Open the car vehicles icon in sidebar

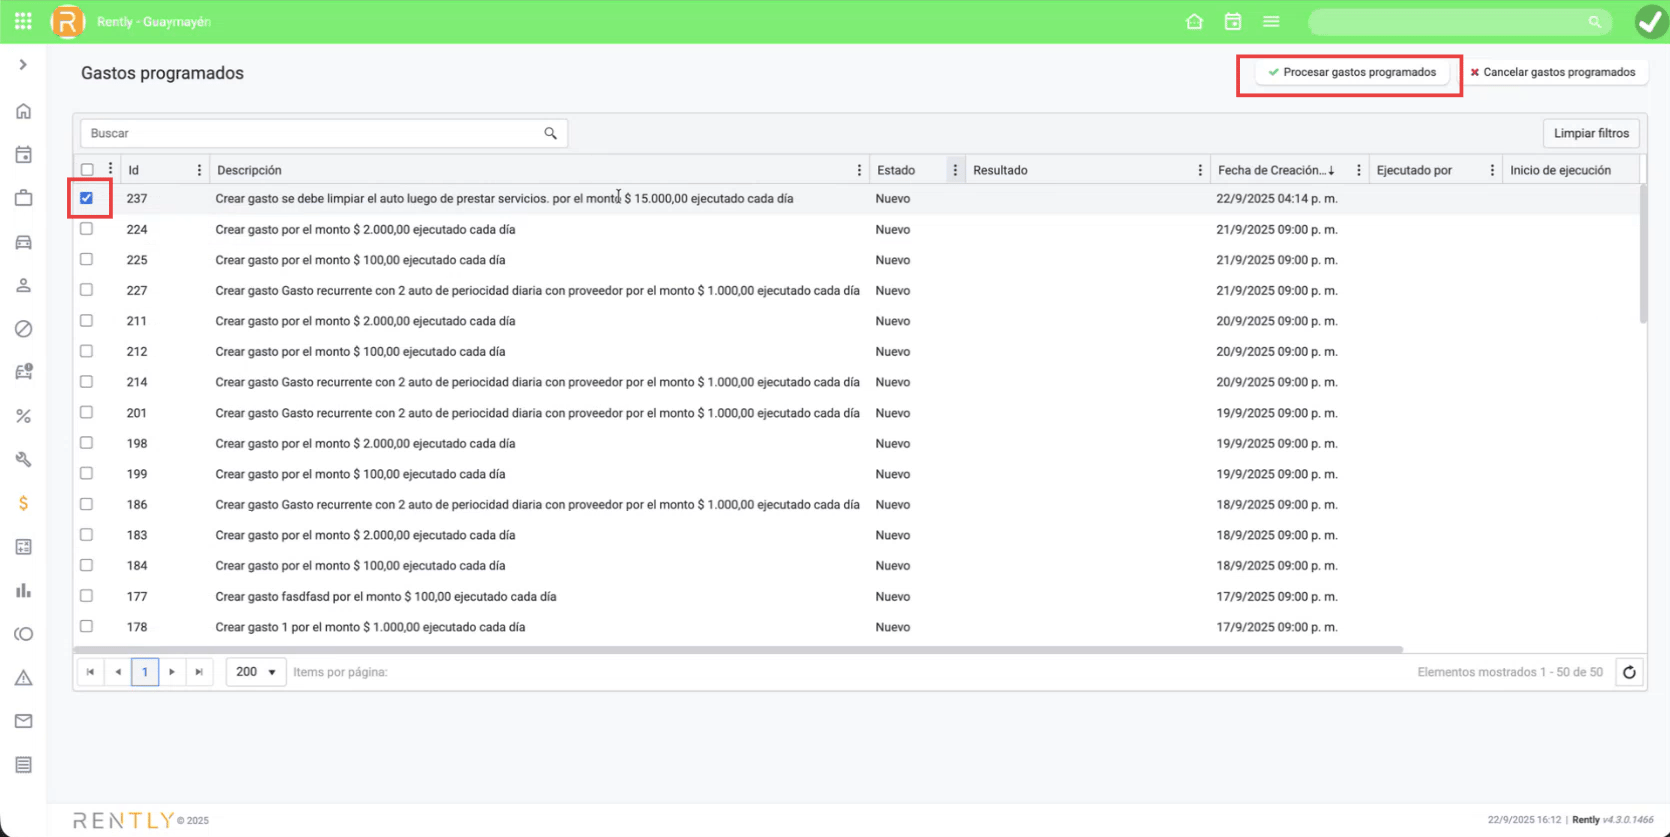[23, 242]
